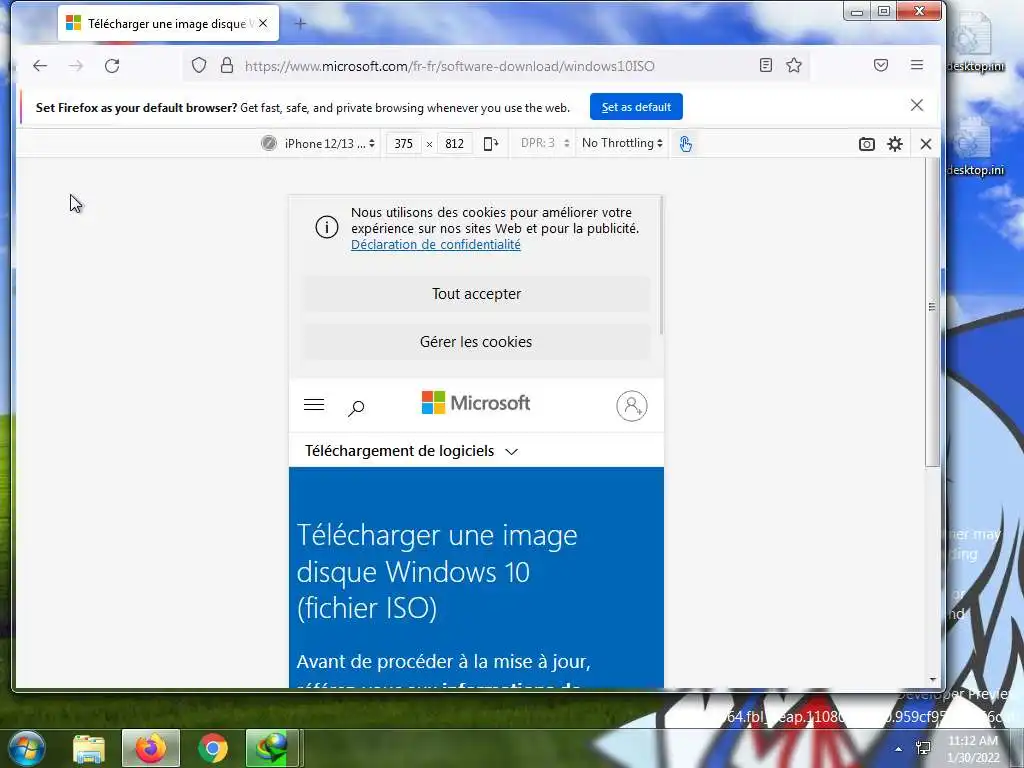Select the lower desktop.ini desktop icon

pyautogui.click(x=976, y=147)
